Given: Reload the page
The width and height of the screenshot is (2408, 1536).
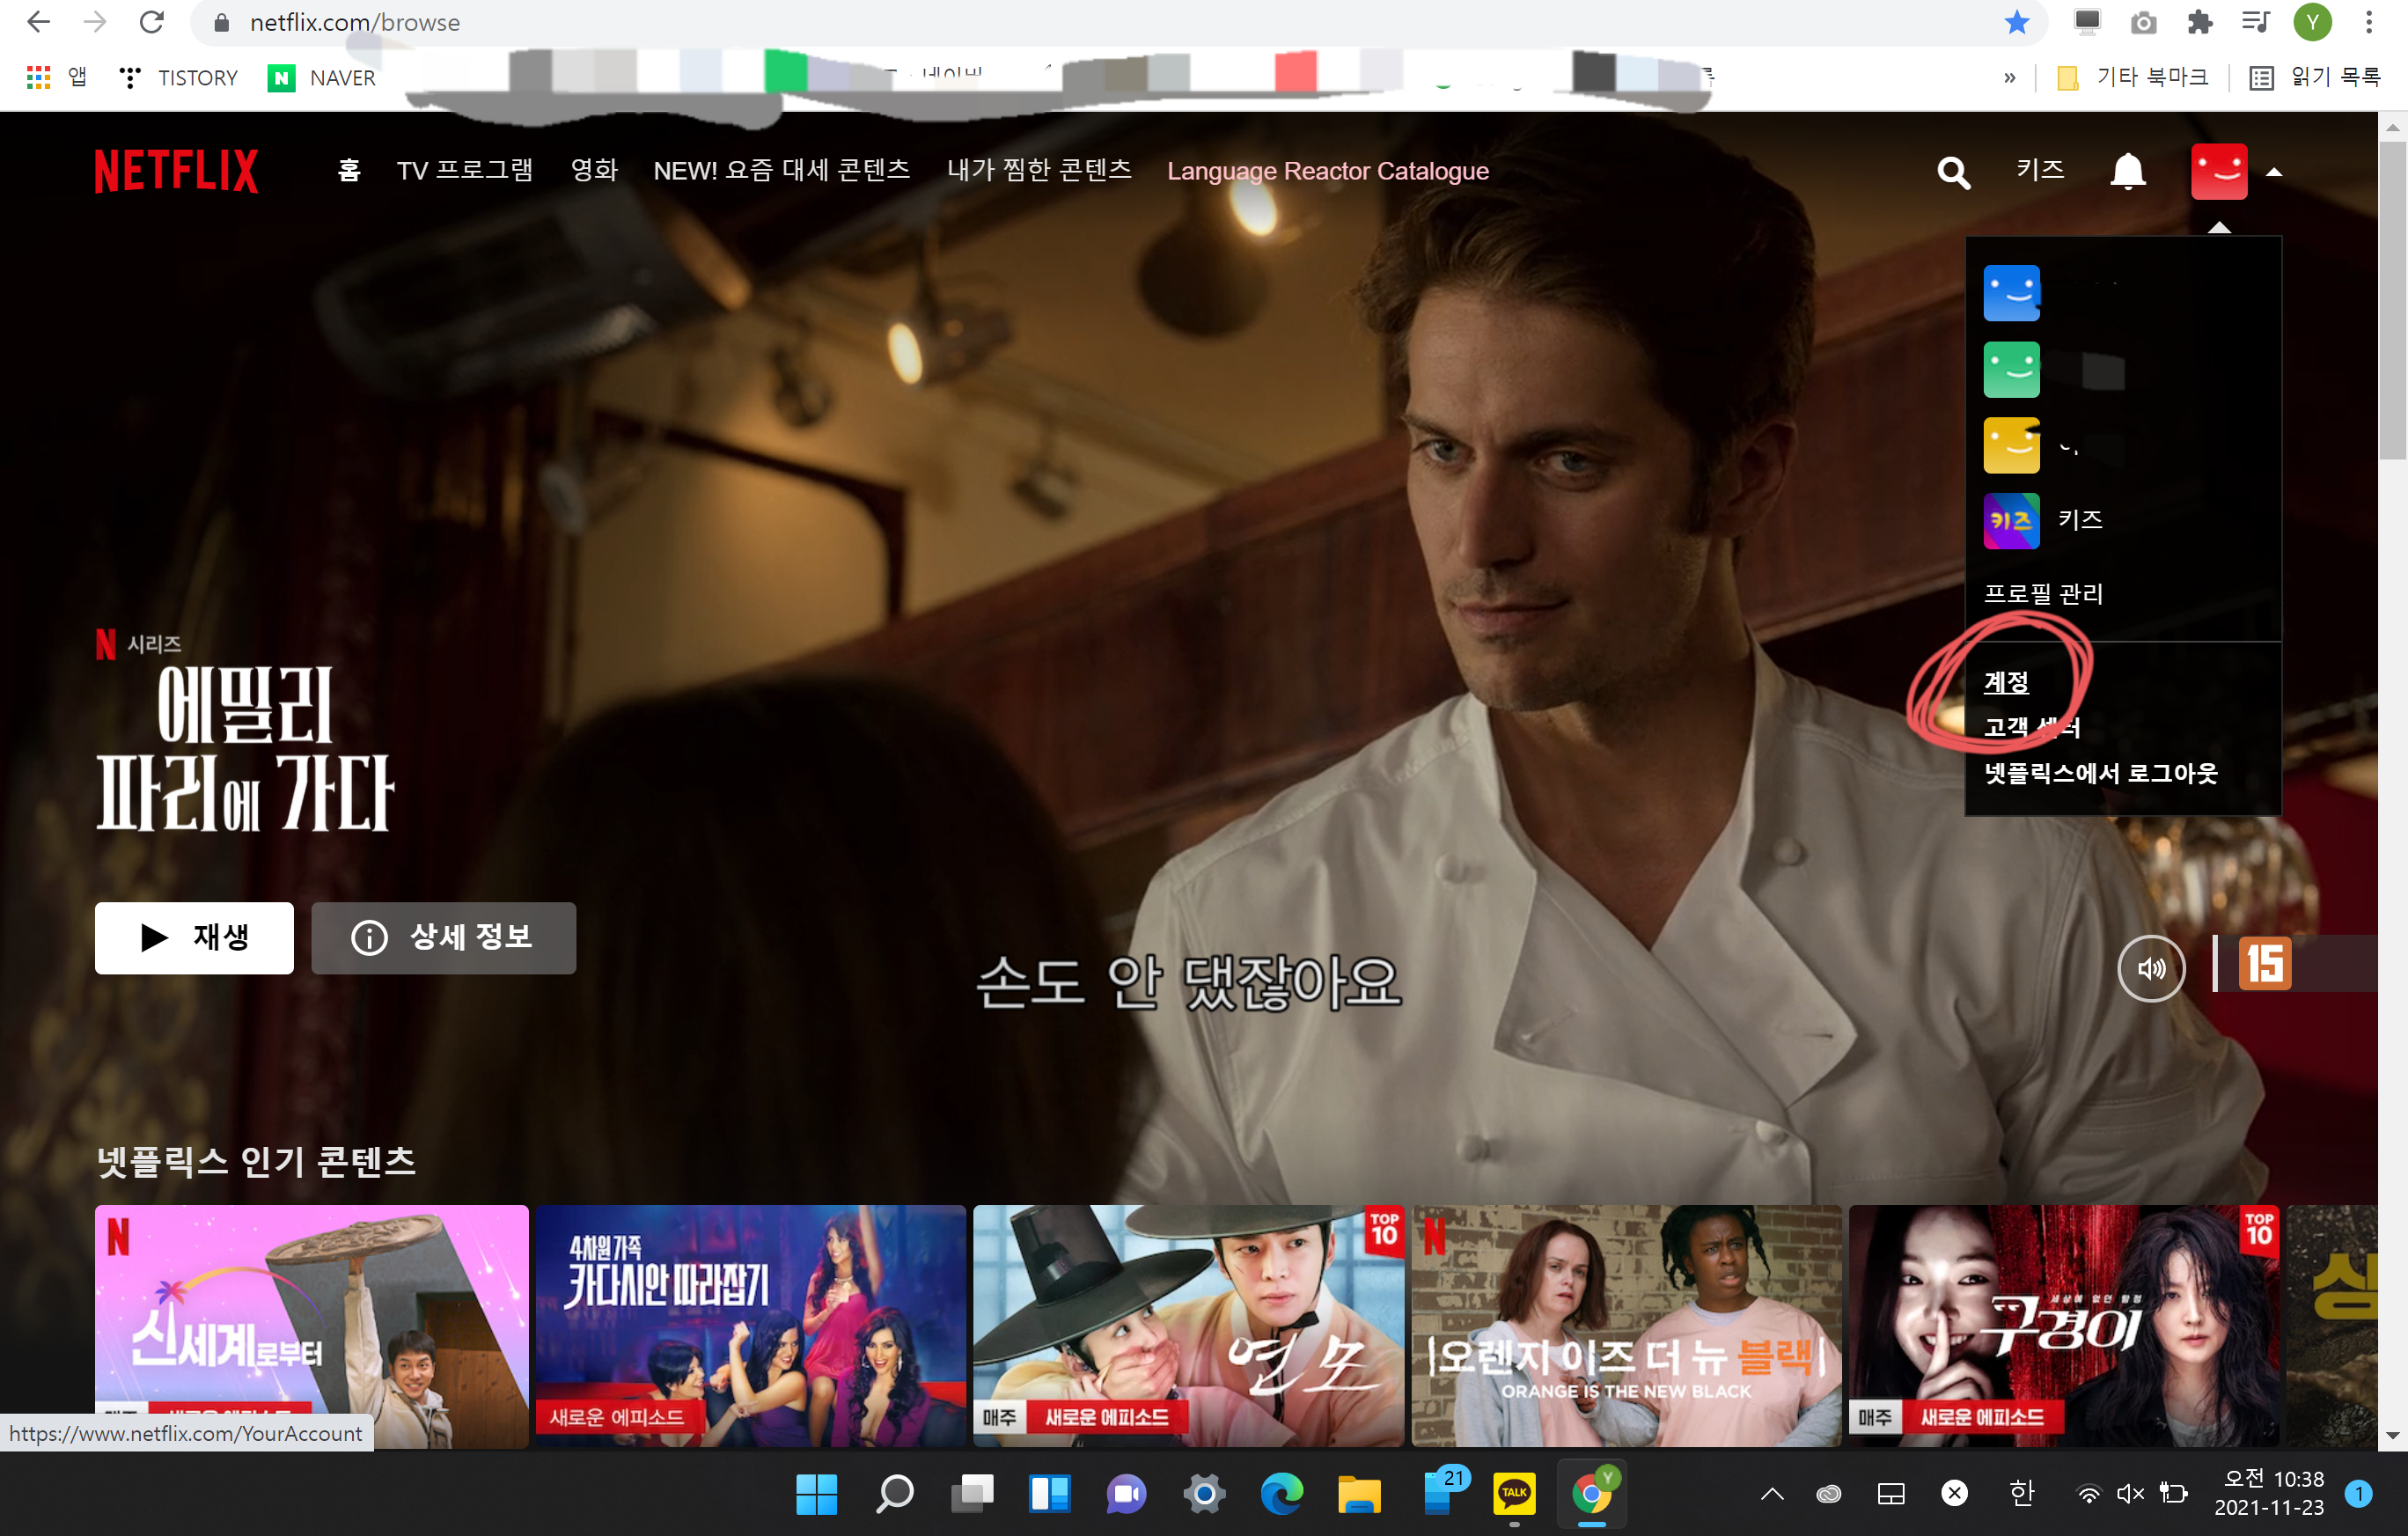Looking at the screenshot, I should point(151,22).
